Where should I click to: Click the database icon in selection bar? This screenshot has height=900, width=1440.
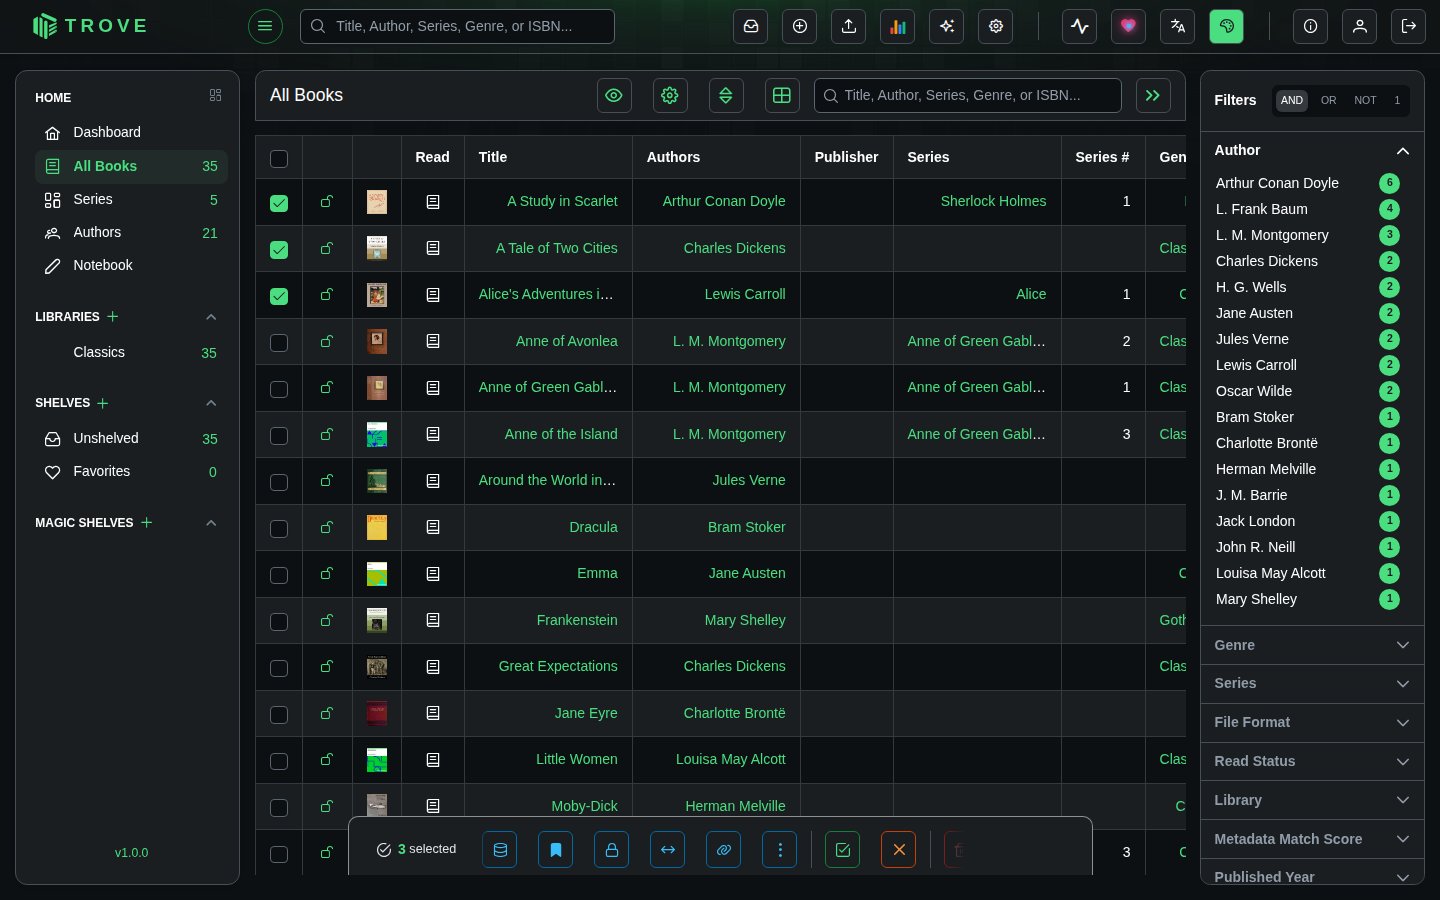[x=500, y=850]
